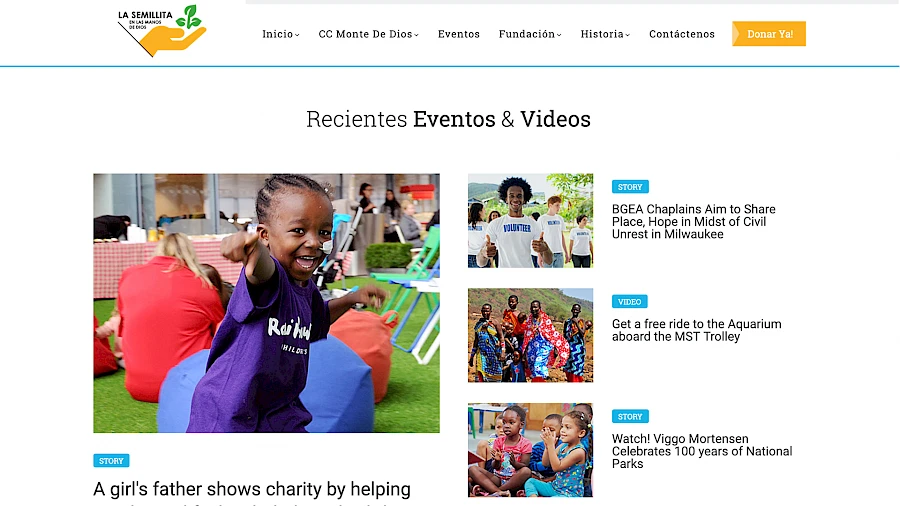Click the VIDEO tag badge

[630, 302]
